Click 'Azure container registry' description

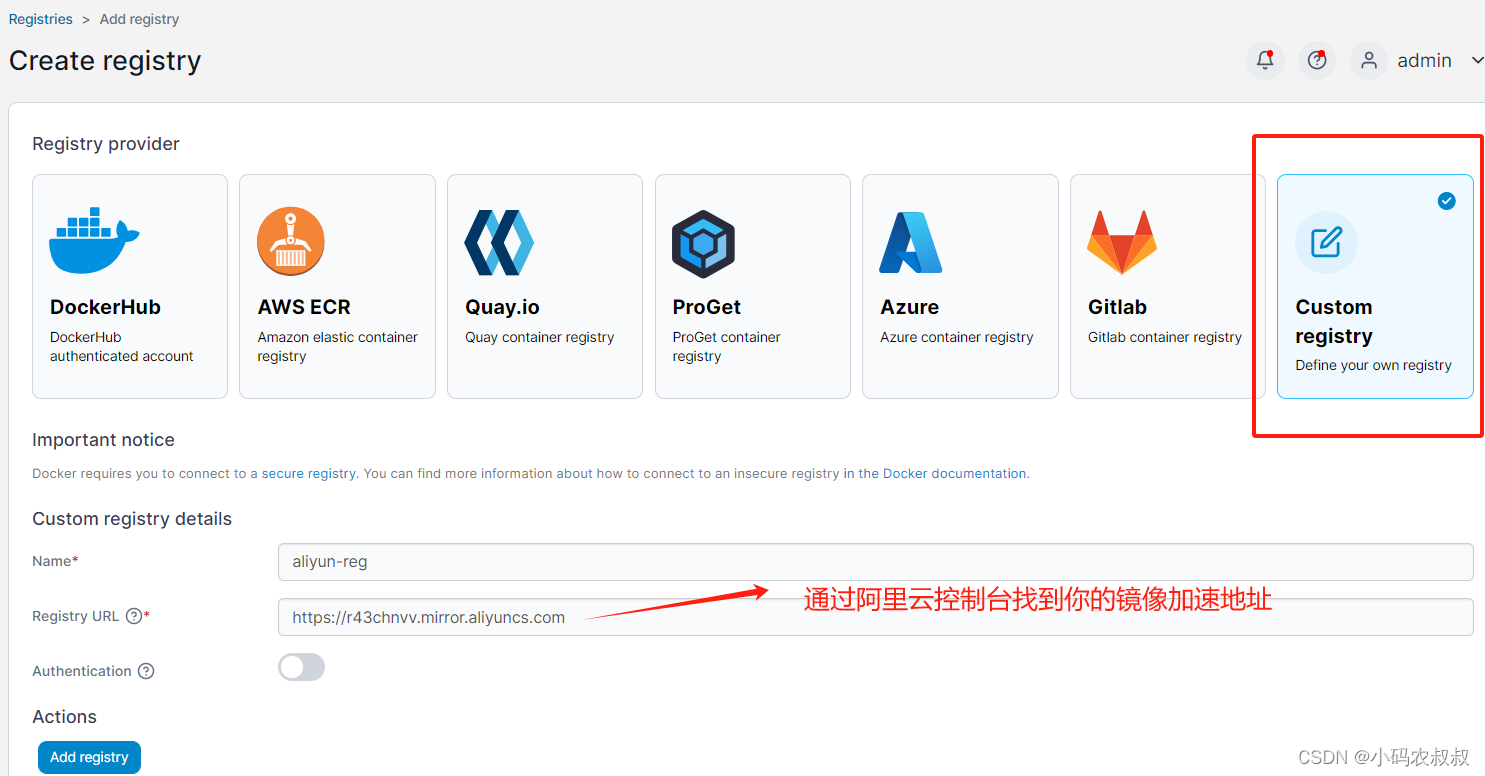tap(957, 337)
